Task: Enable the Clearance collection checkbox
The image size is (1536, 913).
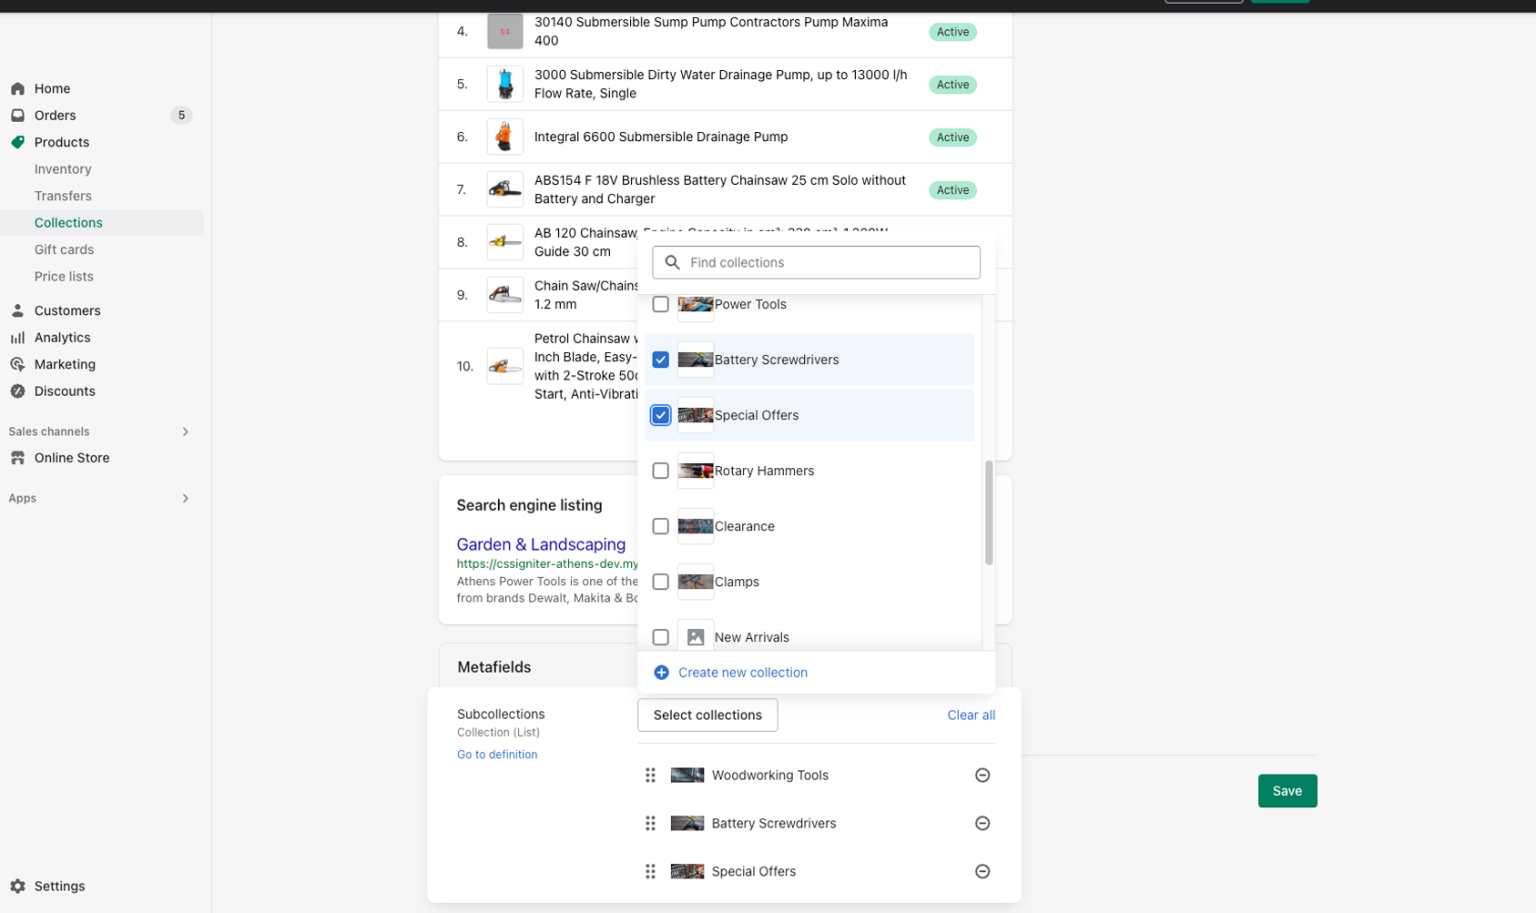Action: [660, 526]
